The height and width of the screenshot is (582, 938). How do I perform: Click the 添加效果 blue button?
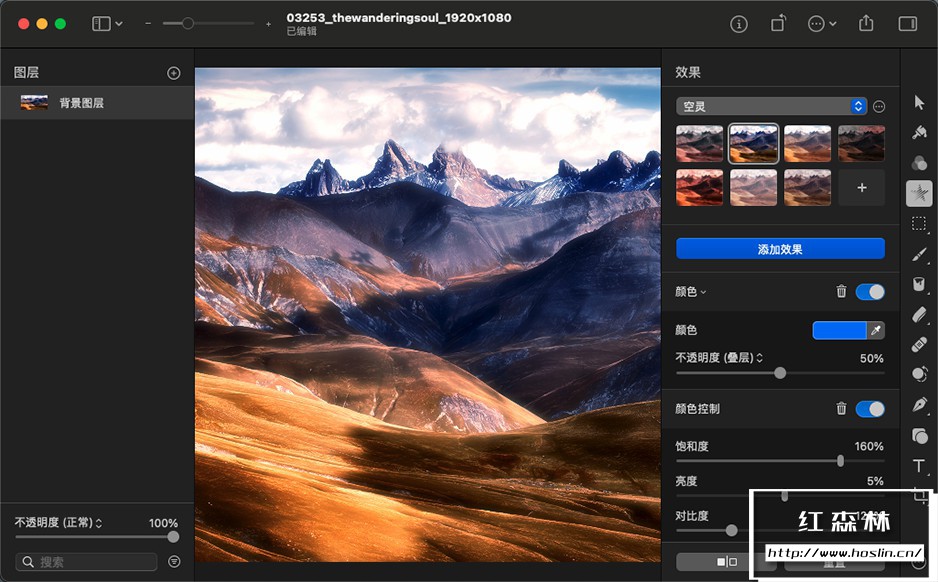tap(780, 249)
